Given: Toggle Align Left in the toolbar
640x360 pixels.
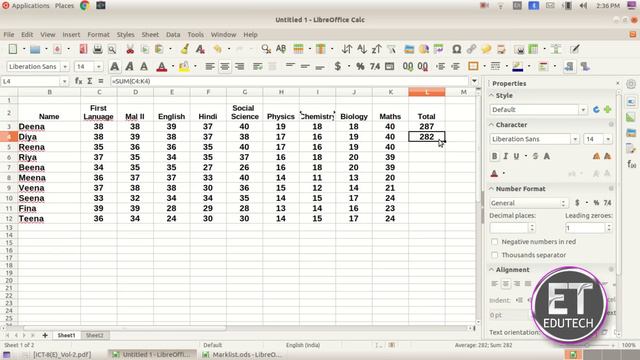Looking at the screenshot, I should pos(210,66).
